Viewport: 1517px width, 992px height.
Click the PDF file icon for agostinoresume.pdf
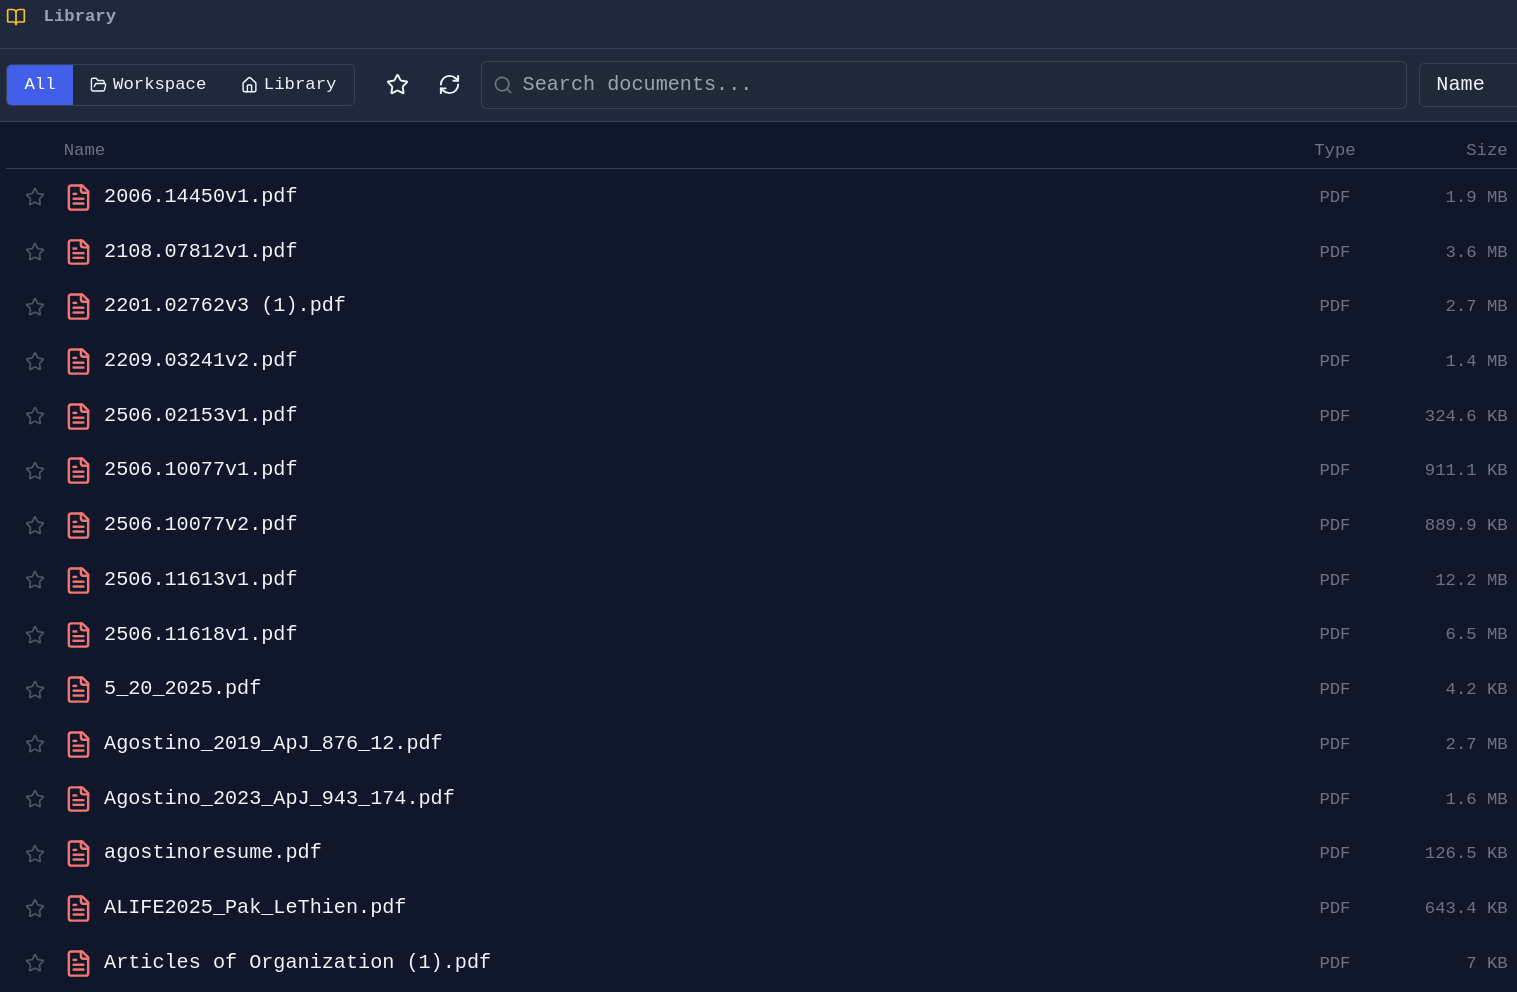(78, 853)
